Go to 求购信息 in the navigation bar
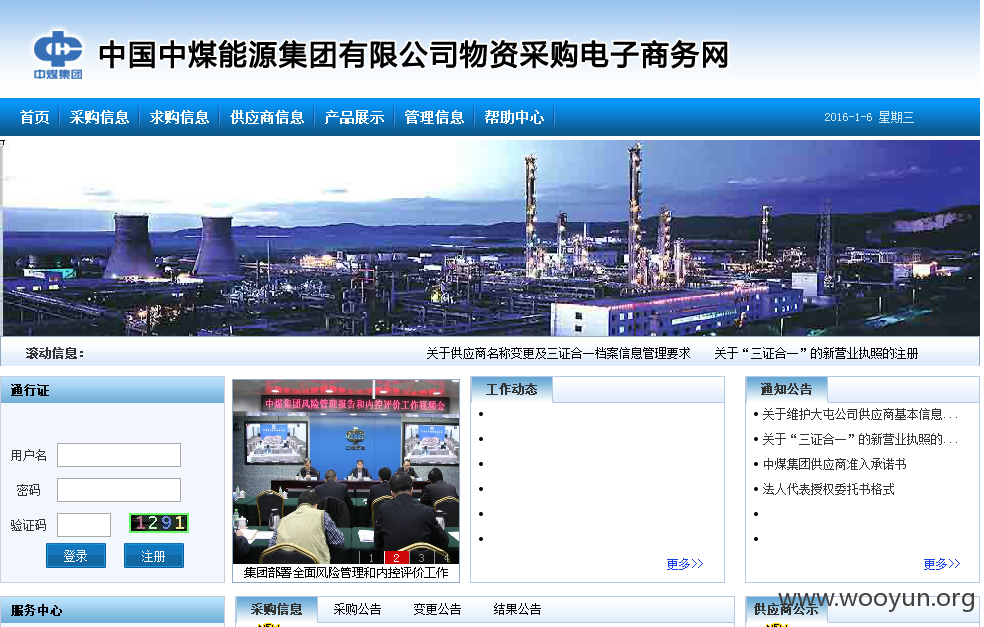Image resolution: width=984 pixels, height=627 pixels. point(179,117)
